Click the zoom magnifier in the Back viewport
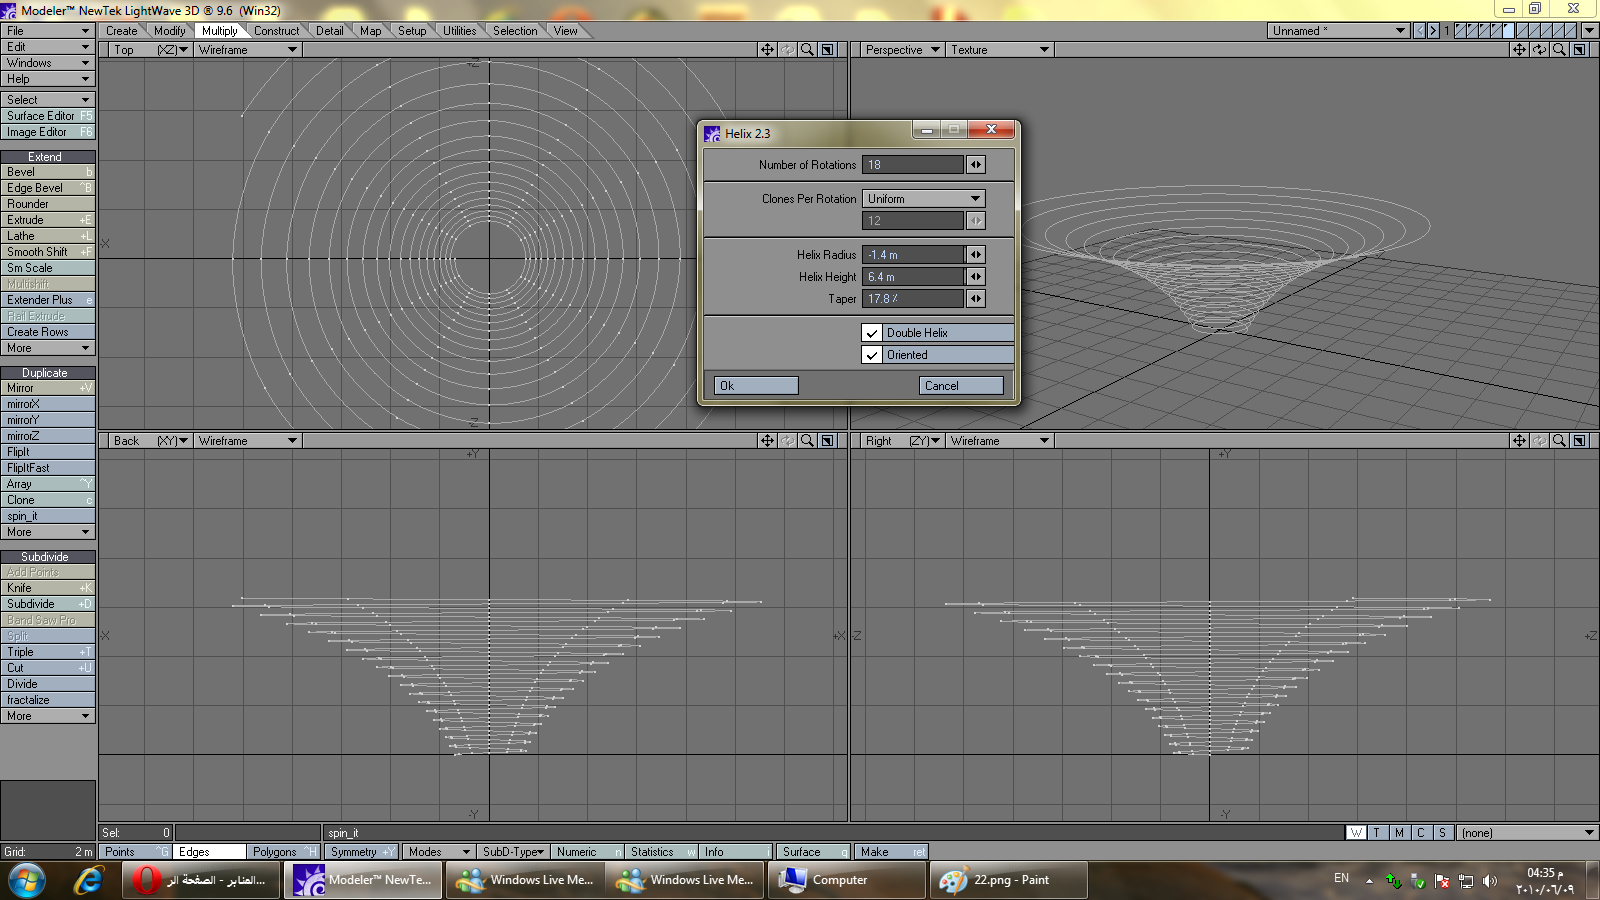The height and width of the screenshot is (900, 1600). [807, 440]
